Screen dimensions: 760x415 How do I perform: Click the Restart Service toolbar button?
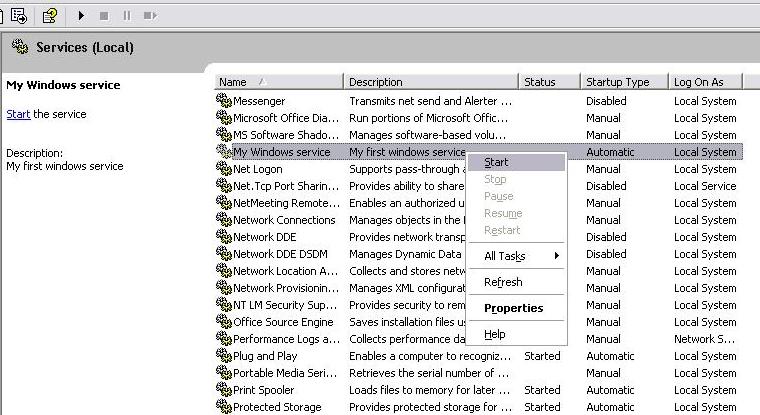[x=150, y=16]
